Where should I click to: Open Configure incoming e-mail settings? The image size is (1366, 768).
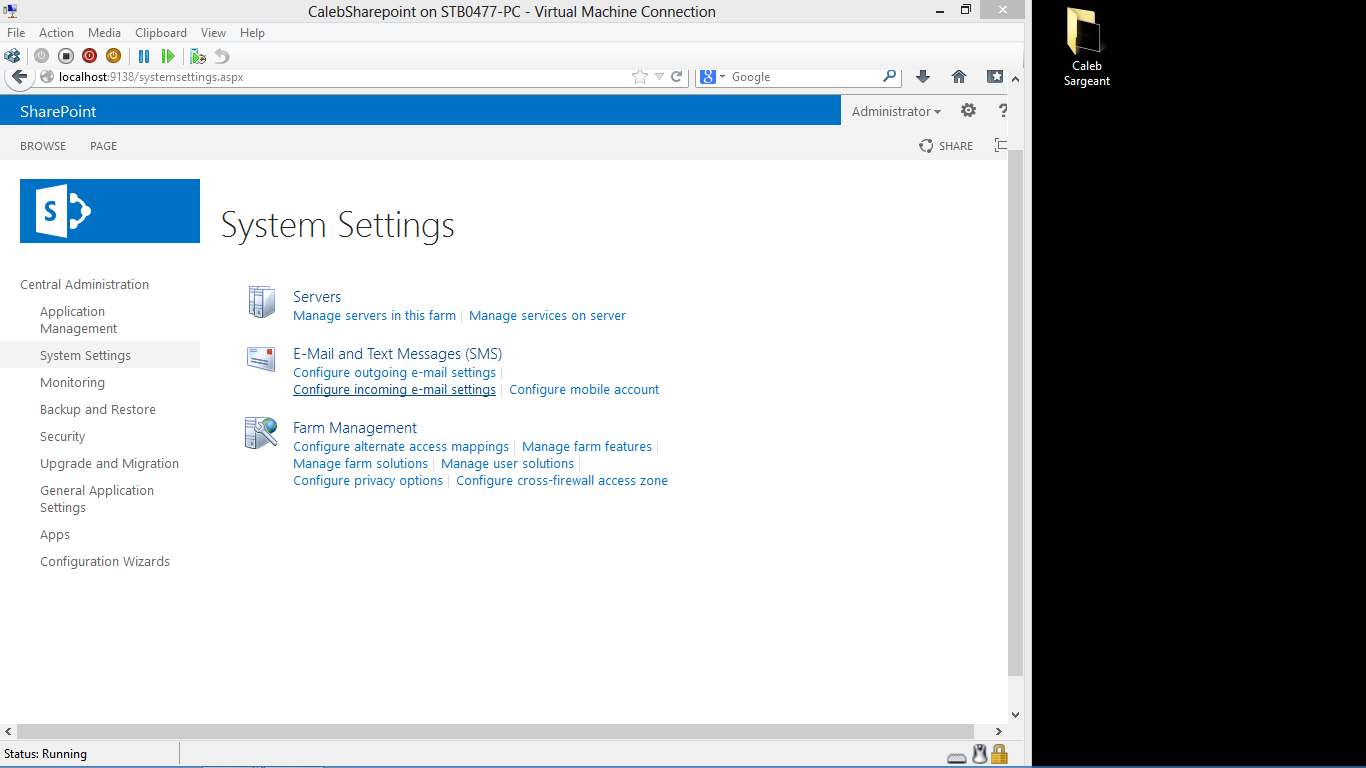point(394,390)
